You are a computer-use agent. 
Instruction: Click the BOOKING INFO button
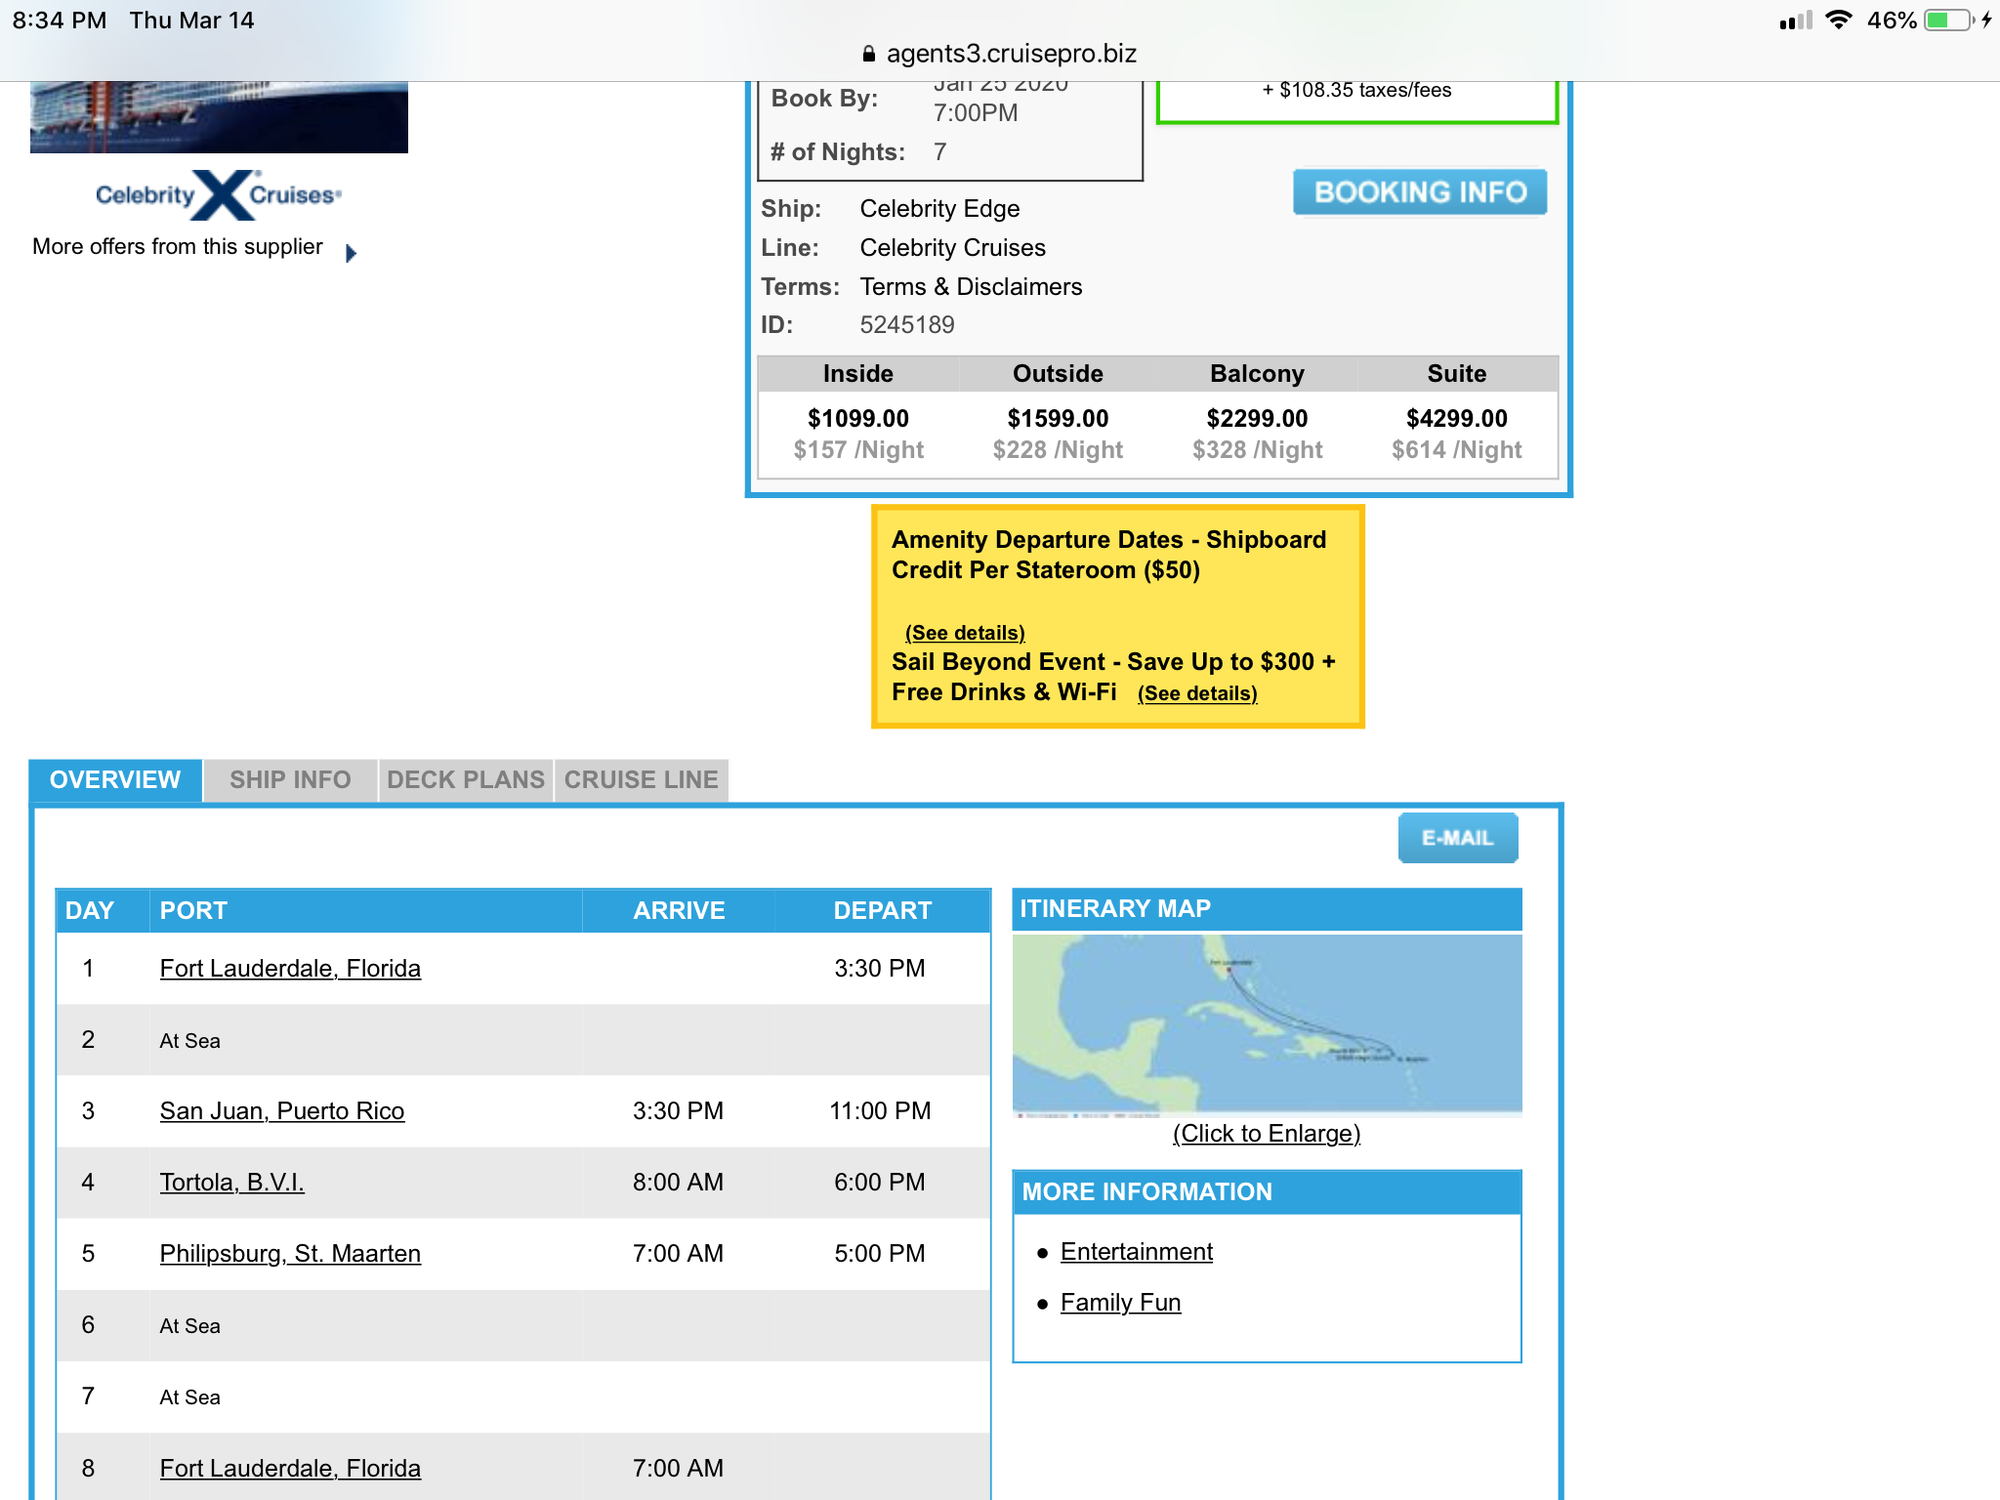pos(1419,192)
